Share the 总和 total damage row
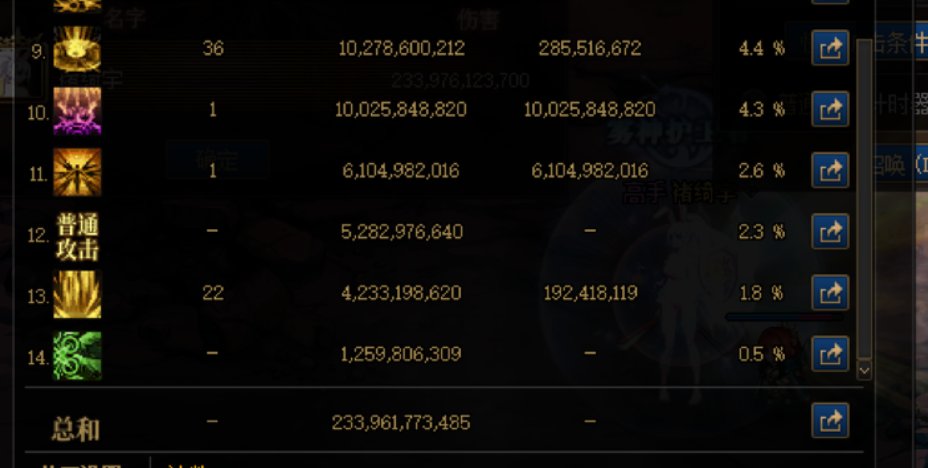The height and width of the screenshot is (468, 928). click(x=830, y=421)
